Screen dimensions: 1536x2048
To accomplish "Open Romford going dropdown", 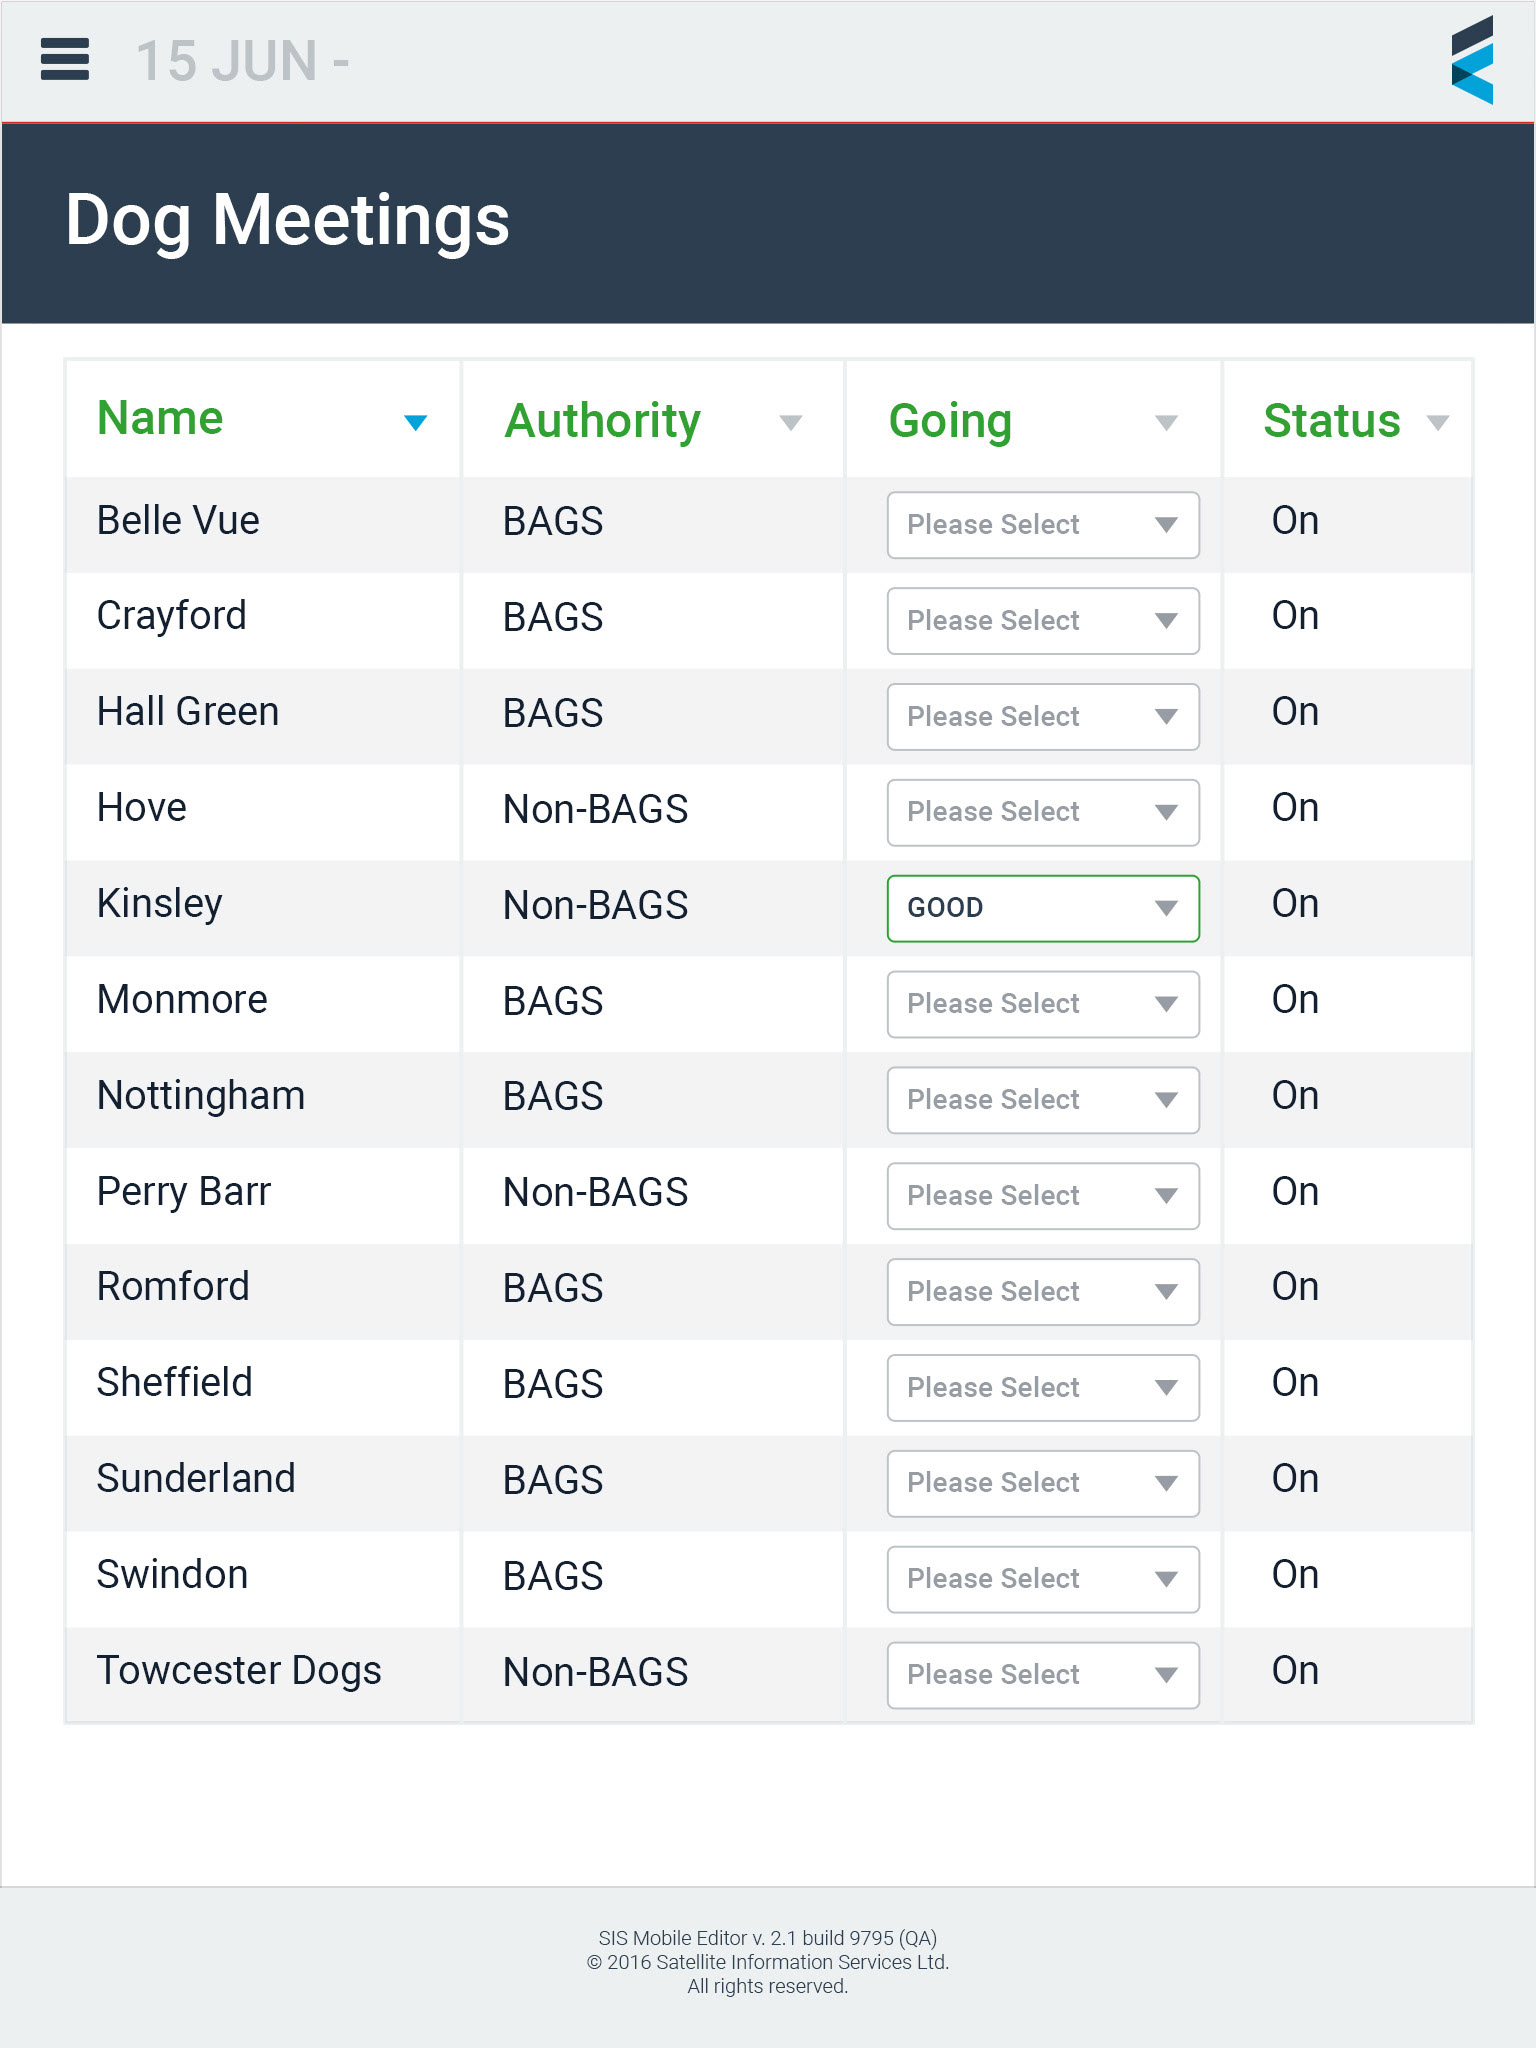I will click(x=1043, y=1292).
